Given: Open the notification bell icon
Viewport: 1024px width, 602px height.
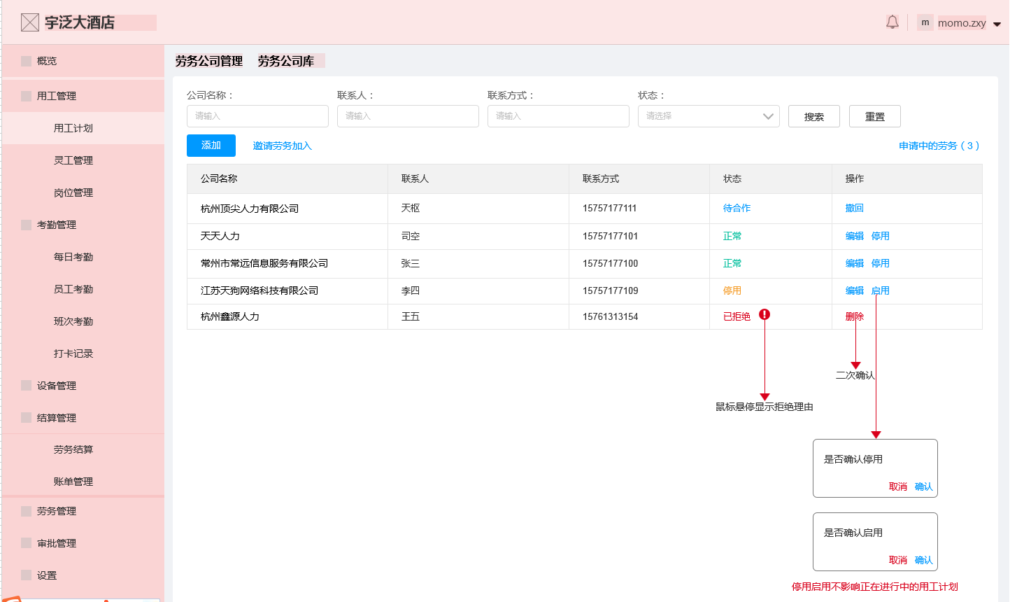Looking at the screenshot, I should click(892, 22).
